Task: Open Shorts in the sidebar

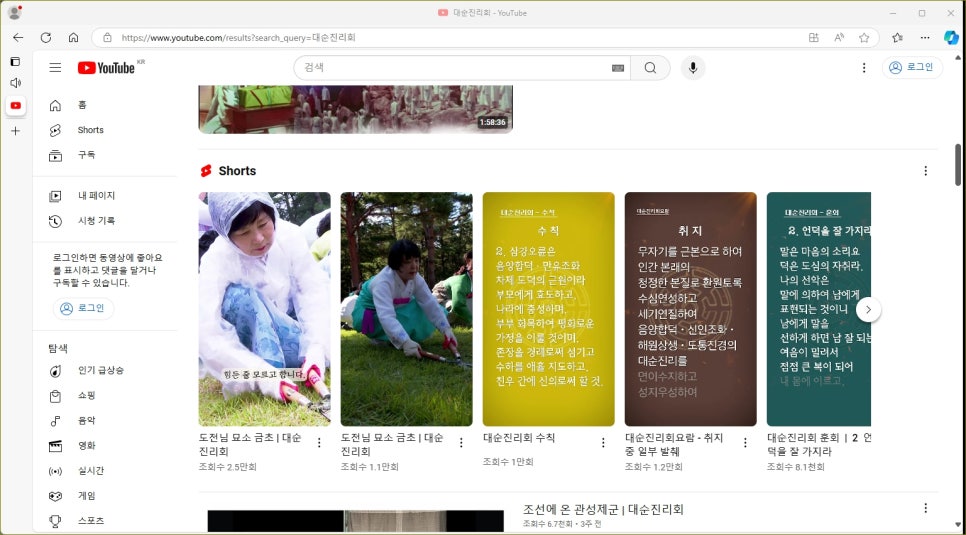Action: tap(105, 130)
